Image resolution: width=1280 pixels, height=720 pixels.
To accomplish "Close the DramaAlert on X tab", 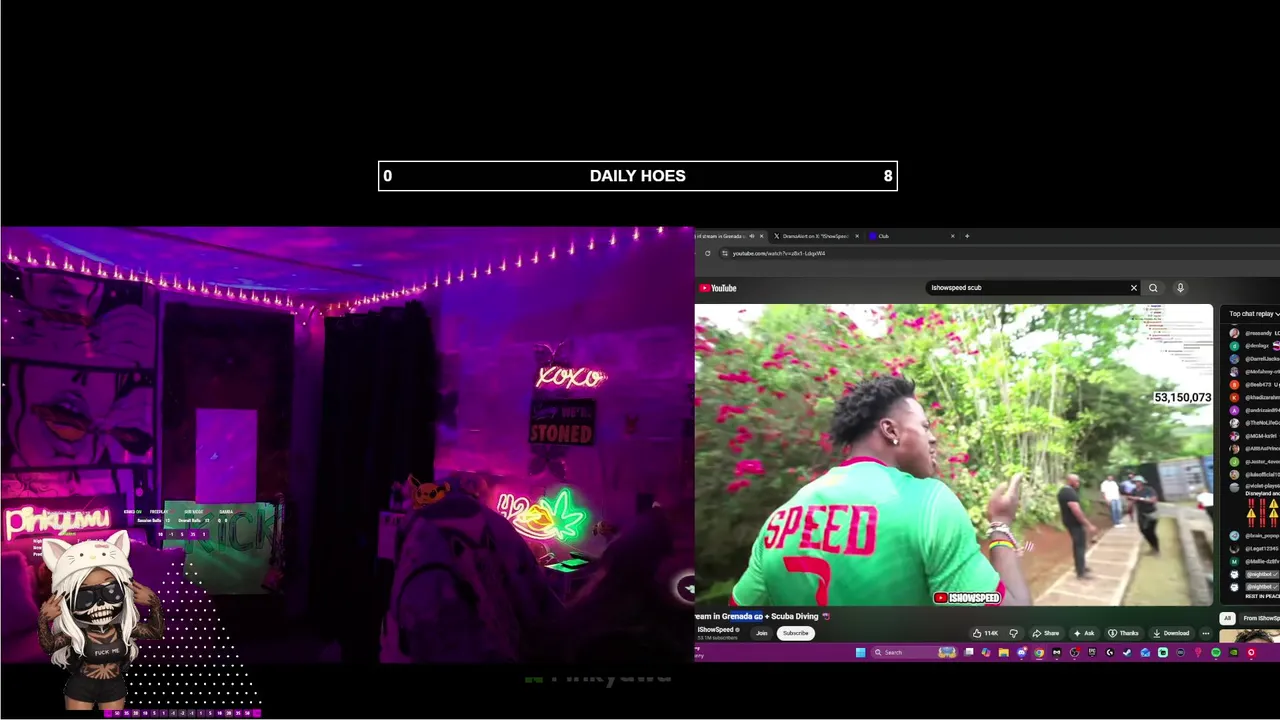I will point(857,236).
